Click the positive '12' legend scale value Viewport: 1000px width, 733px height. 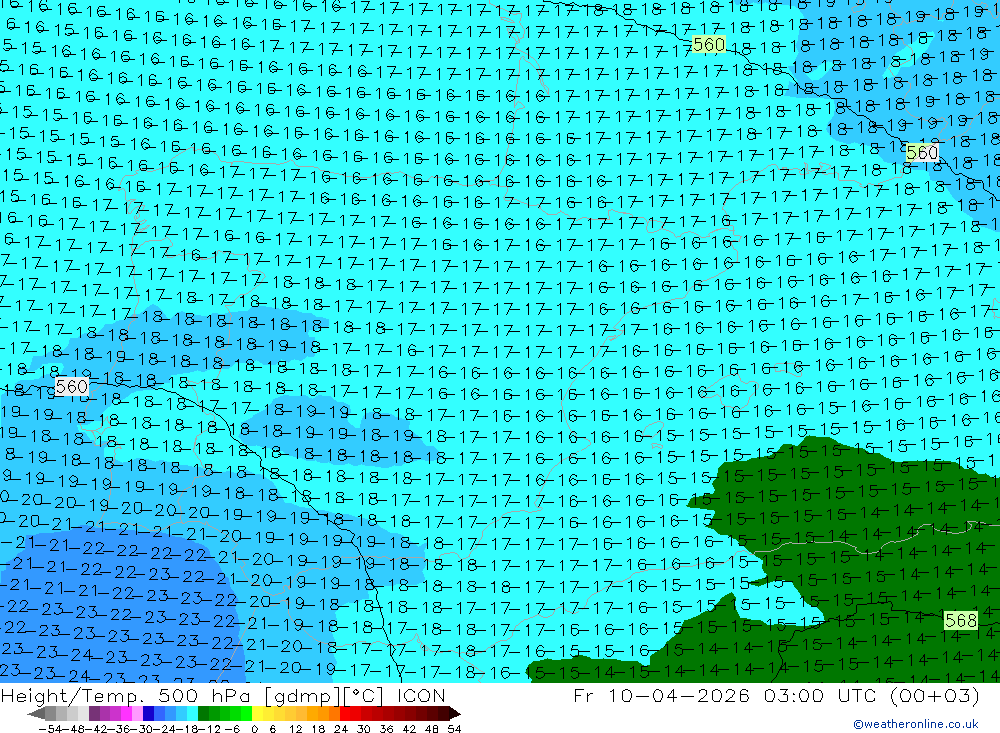295,729
